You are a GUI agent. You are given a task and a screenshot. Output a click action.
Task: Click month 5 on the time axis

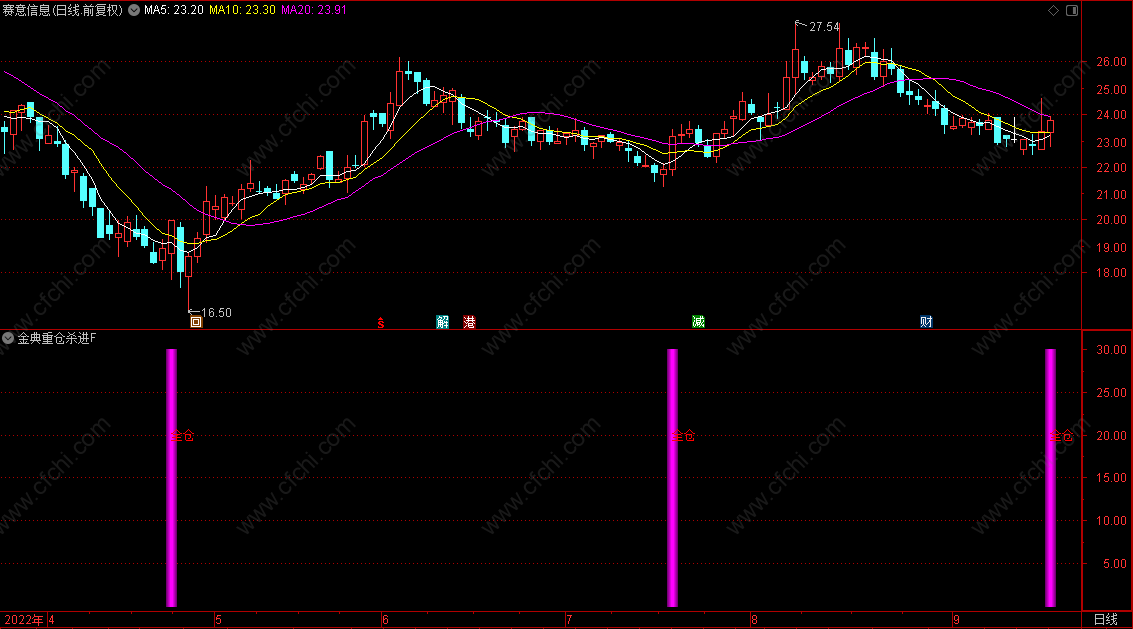[218, 620]
